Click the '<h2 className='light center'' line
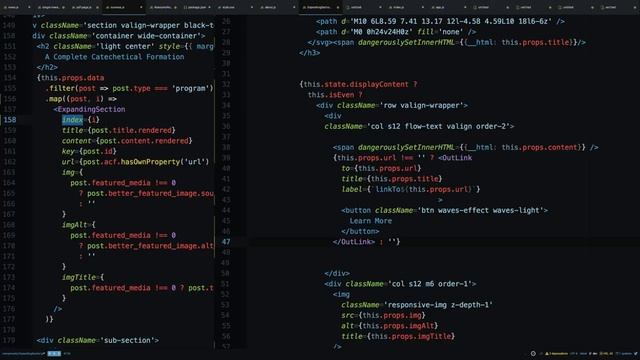This screenshot has height=360, width=640. pos(125,46)
